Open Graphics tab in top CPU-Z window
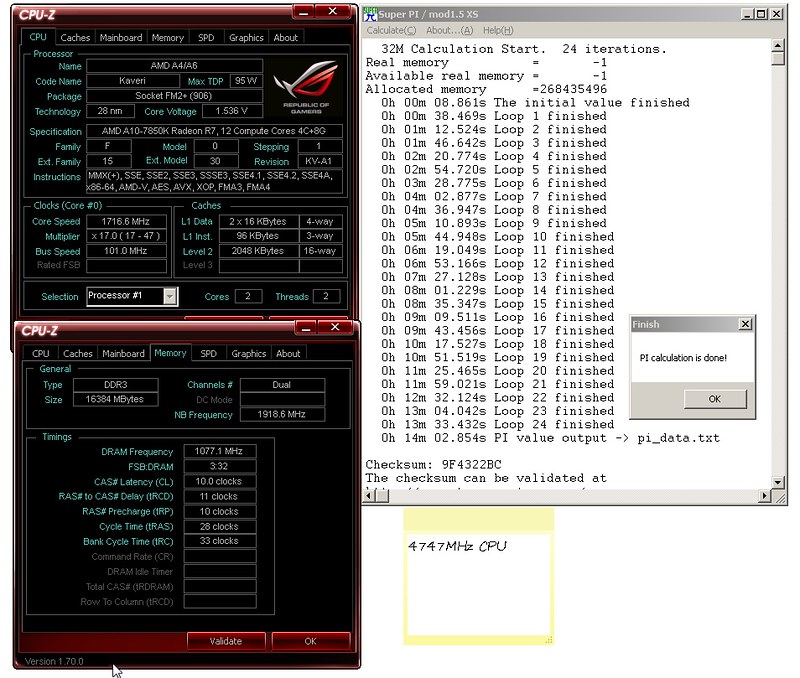800x678 pixels. [x=246, y=38]
